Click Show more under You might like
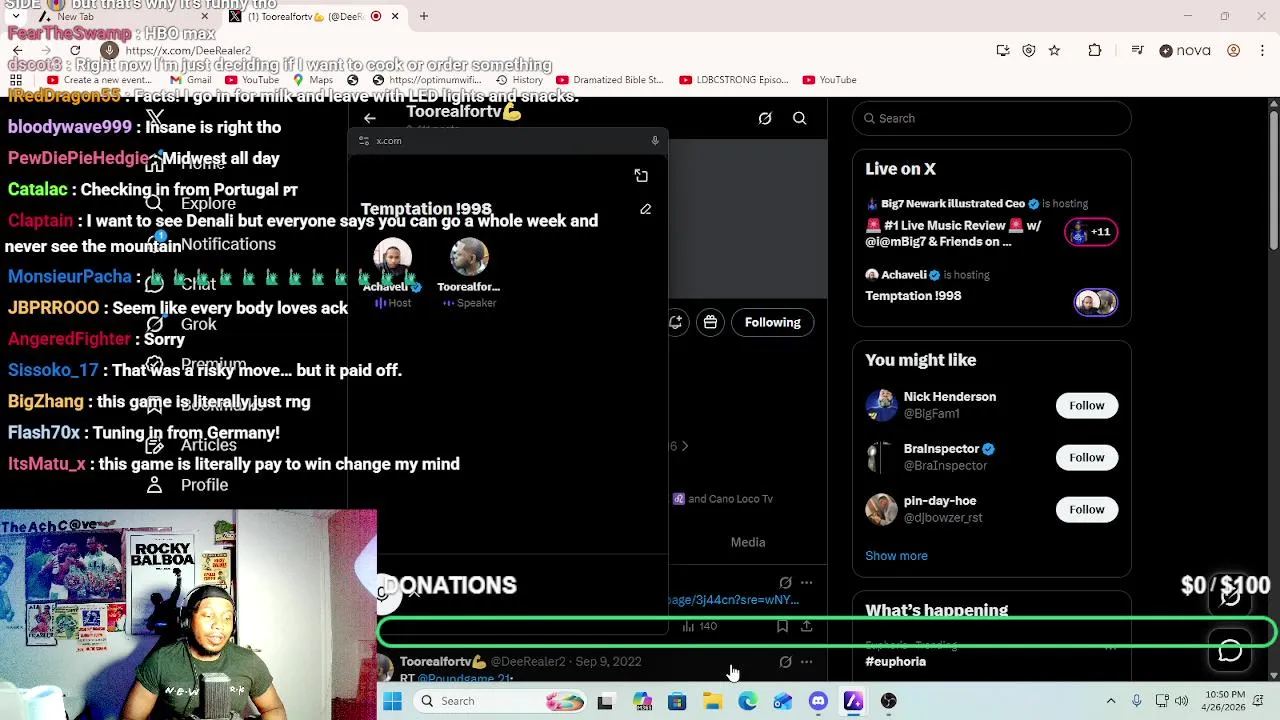The image size is (1280, 720). 896,556
